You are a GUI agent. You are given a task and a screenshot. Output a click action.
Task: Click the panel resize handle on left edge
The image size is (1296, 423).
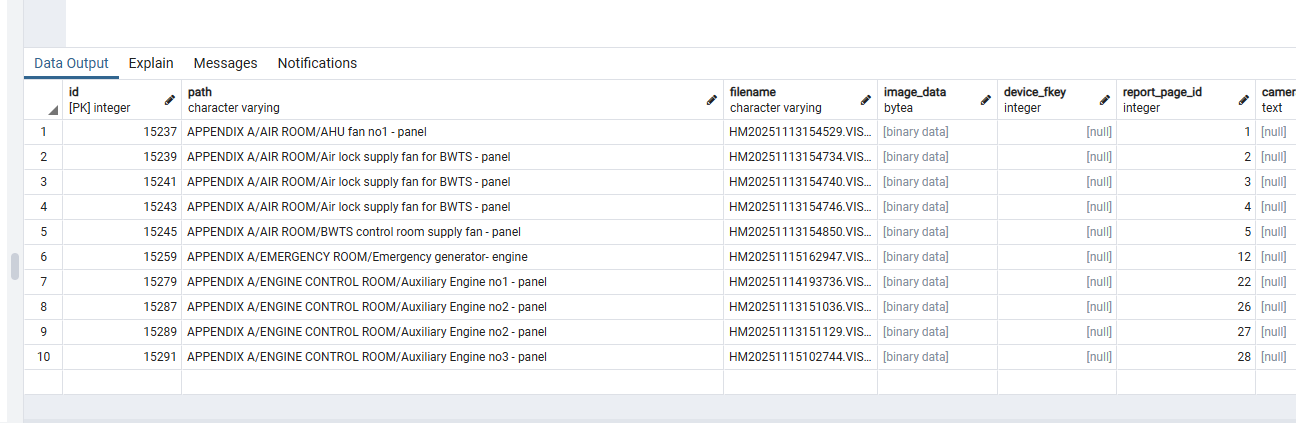point(15,267)
